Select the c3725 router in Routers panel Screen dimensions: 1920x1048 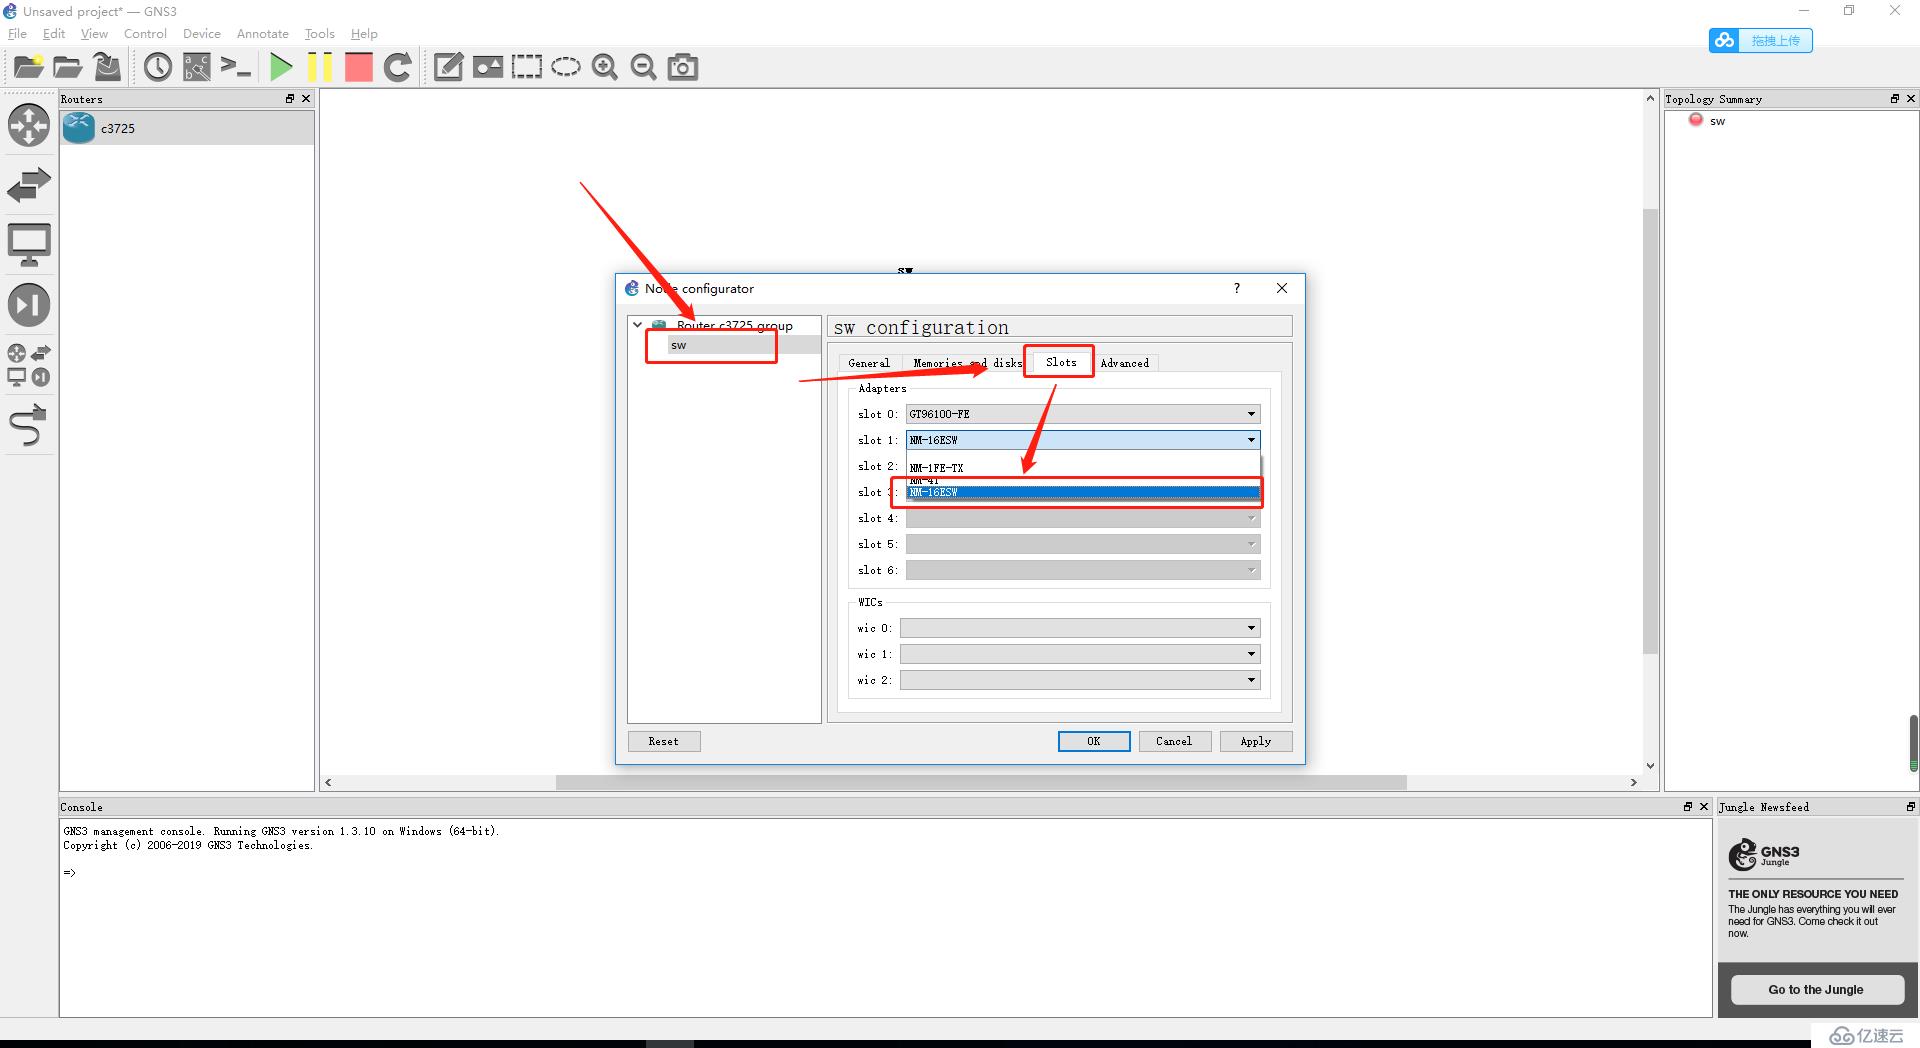click(187, 128)
